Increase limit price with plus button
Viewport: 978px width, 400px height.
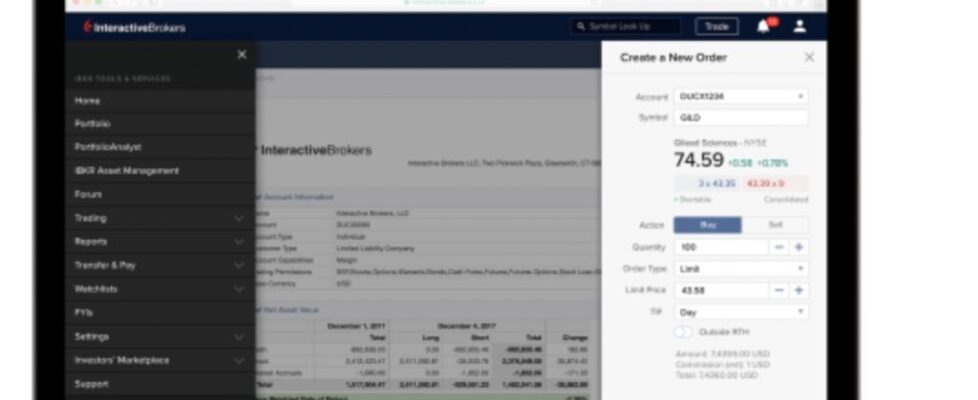(798, 290)
